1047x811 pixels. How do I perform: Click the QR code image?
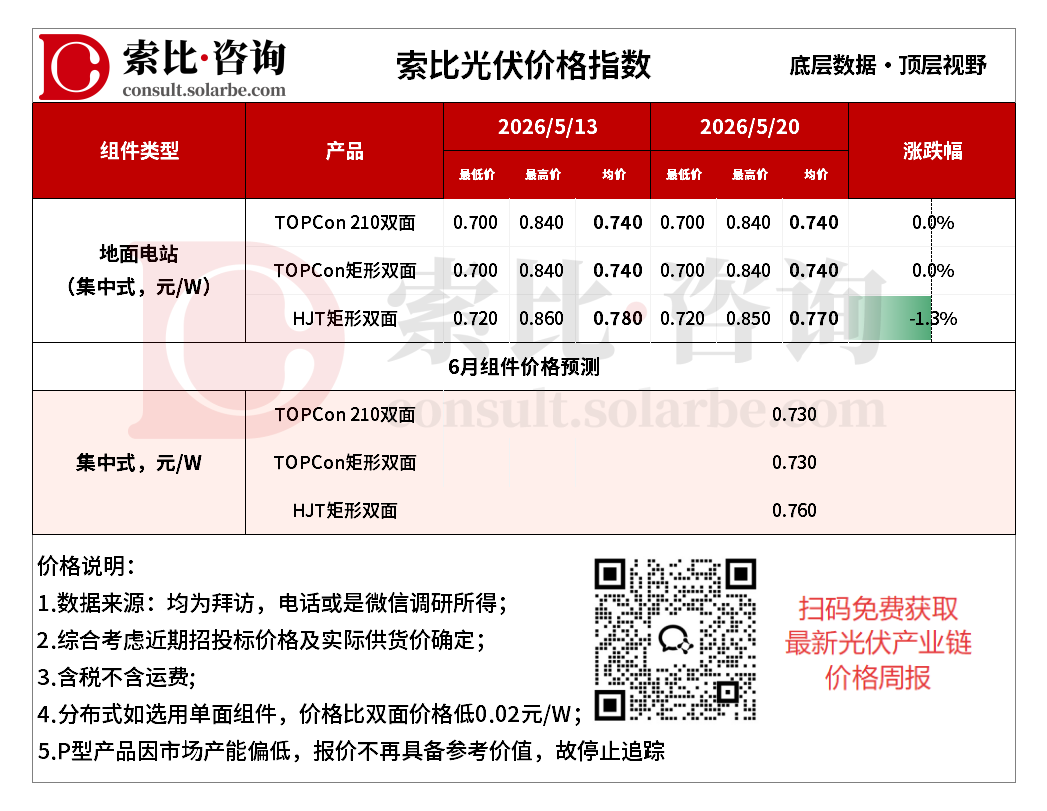(x=675, y=639)
